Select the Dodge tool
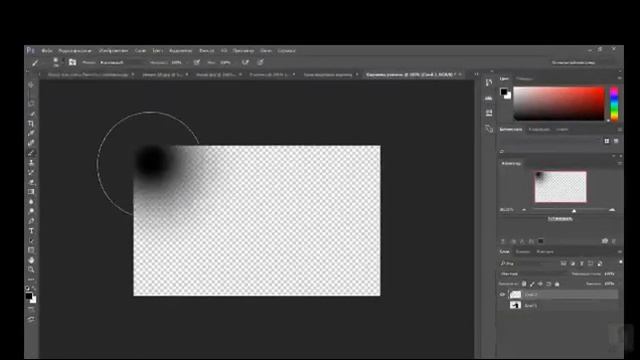This screenshot has width=640, height=360. 31,211
